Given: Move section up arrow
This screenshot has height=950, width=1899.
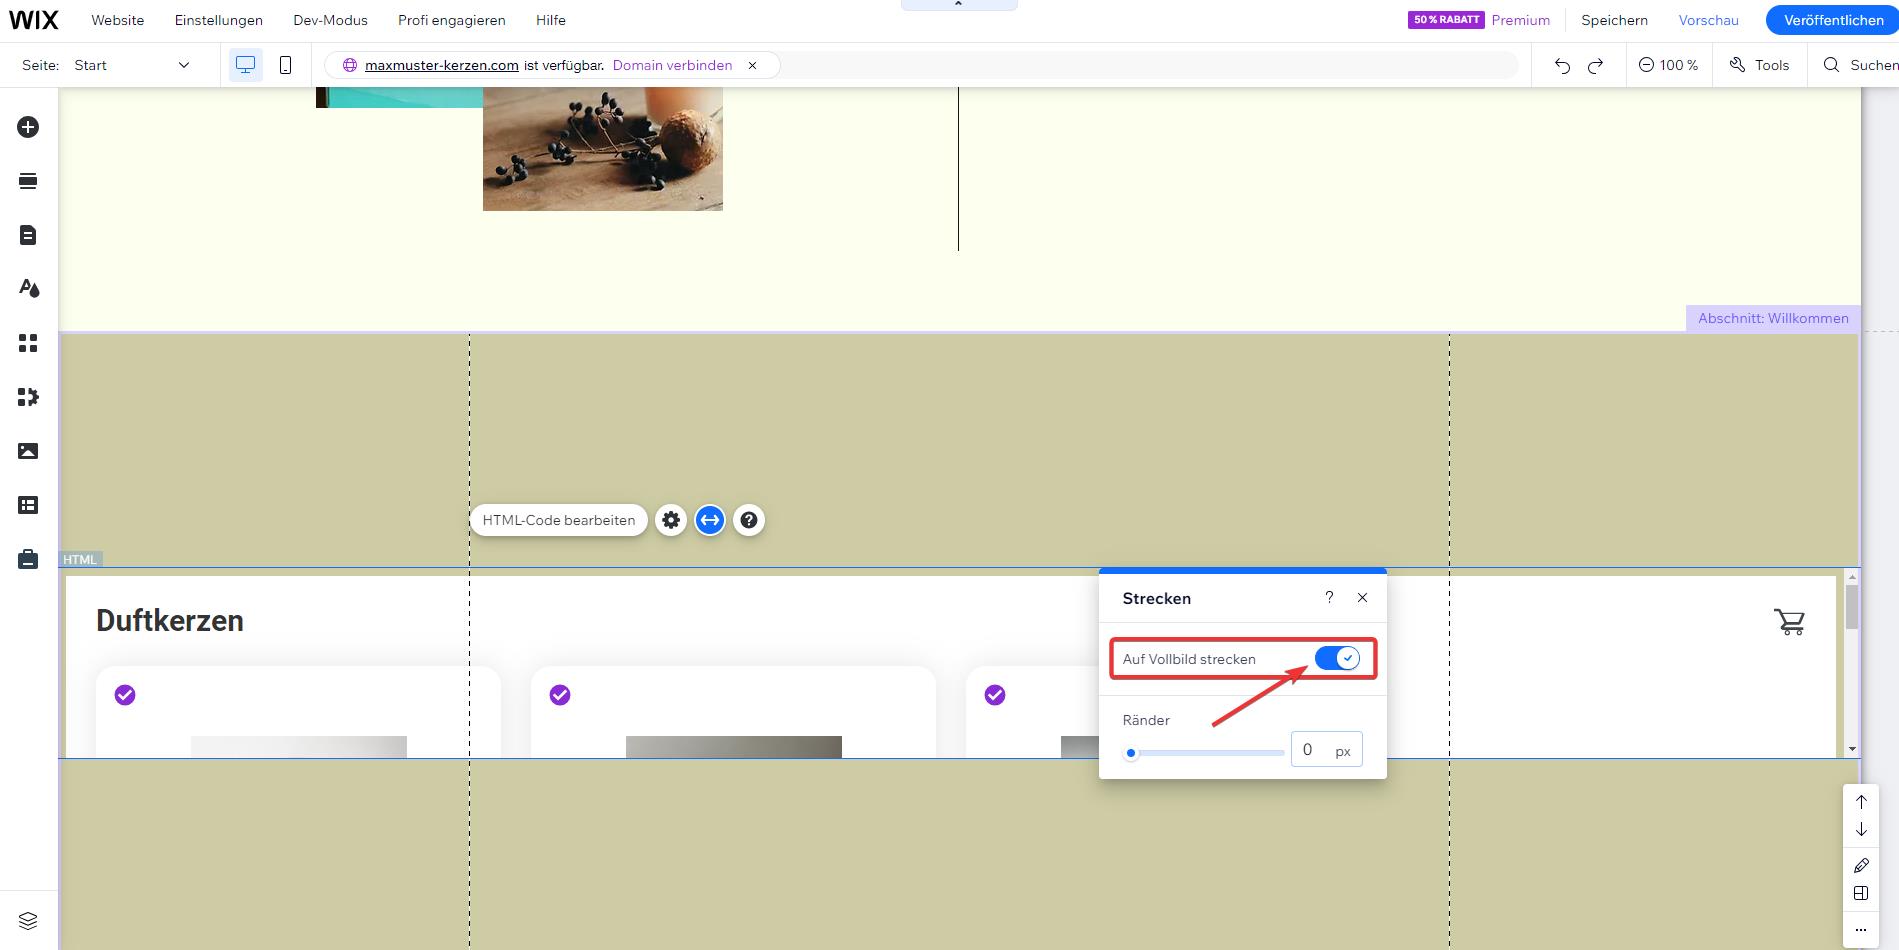Looking at the screenshot, I should pos(1861,801).
